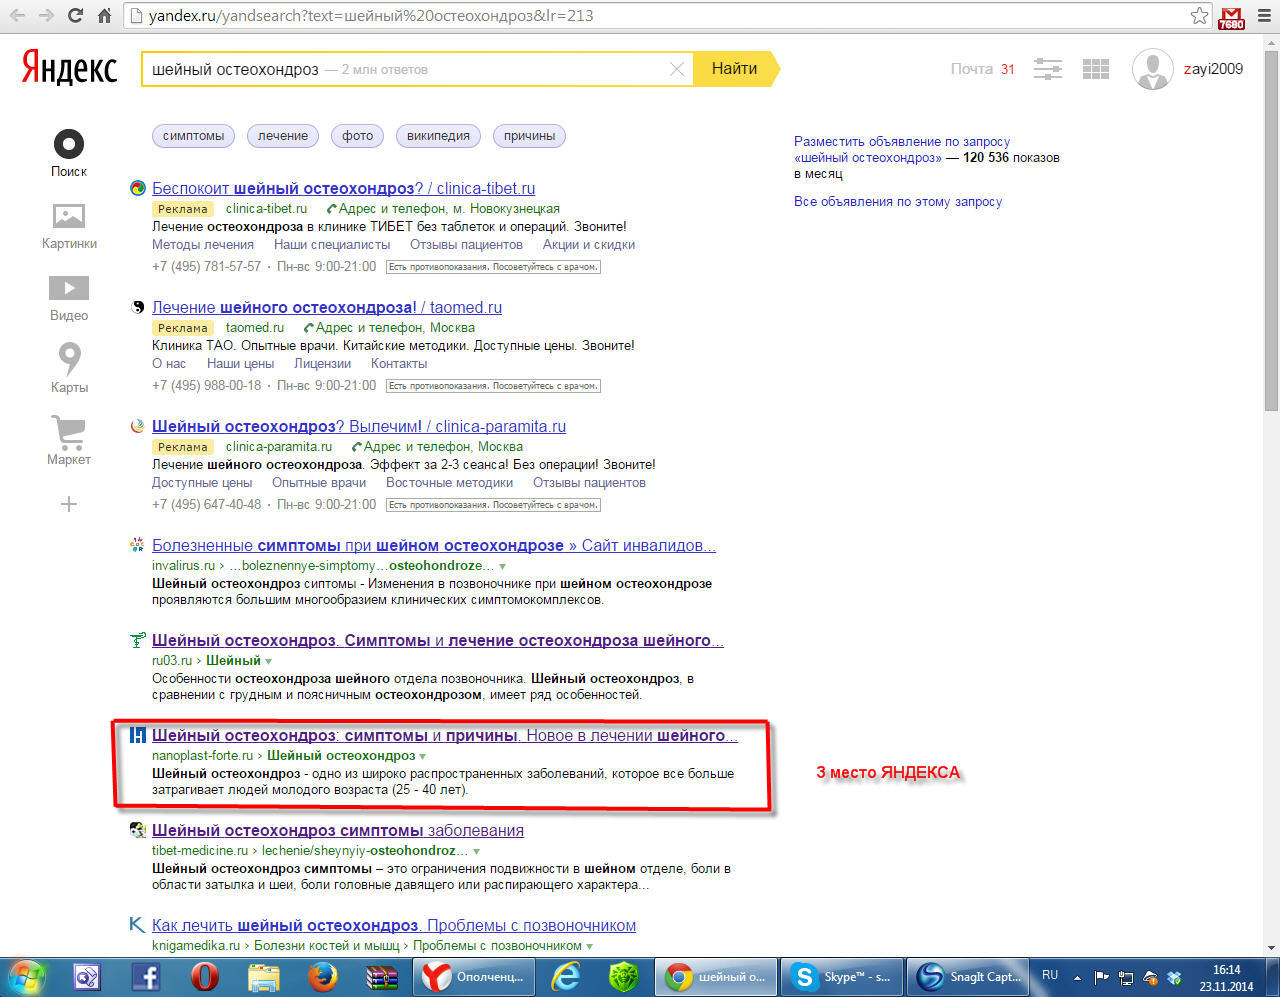Open WinRAR from the taskbar

(381, 976)
